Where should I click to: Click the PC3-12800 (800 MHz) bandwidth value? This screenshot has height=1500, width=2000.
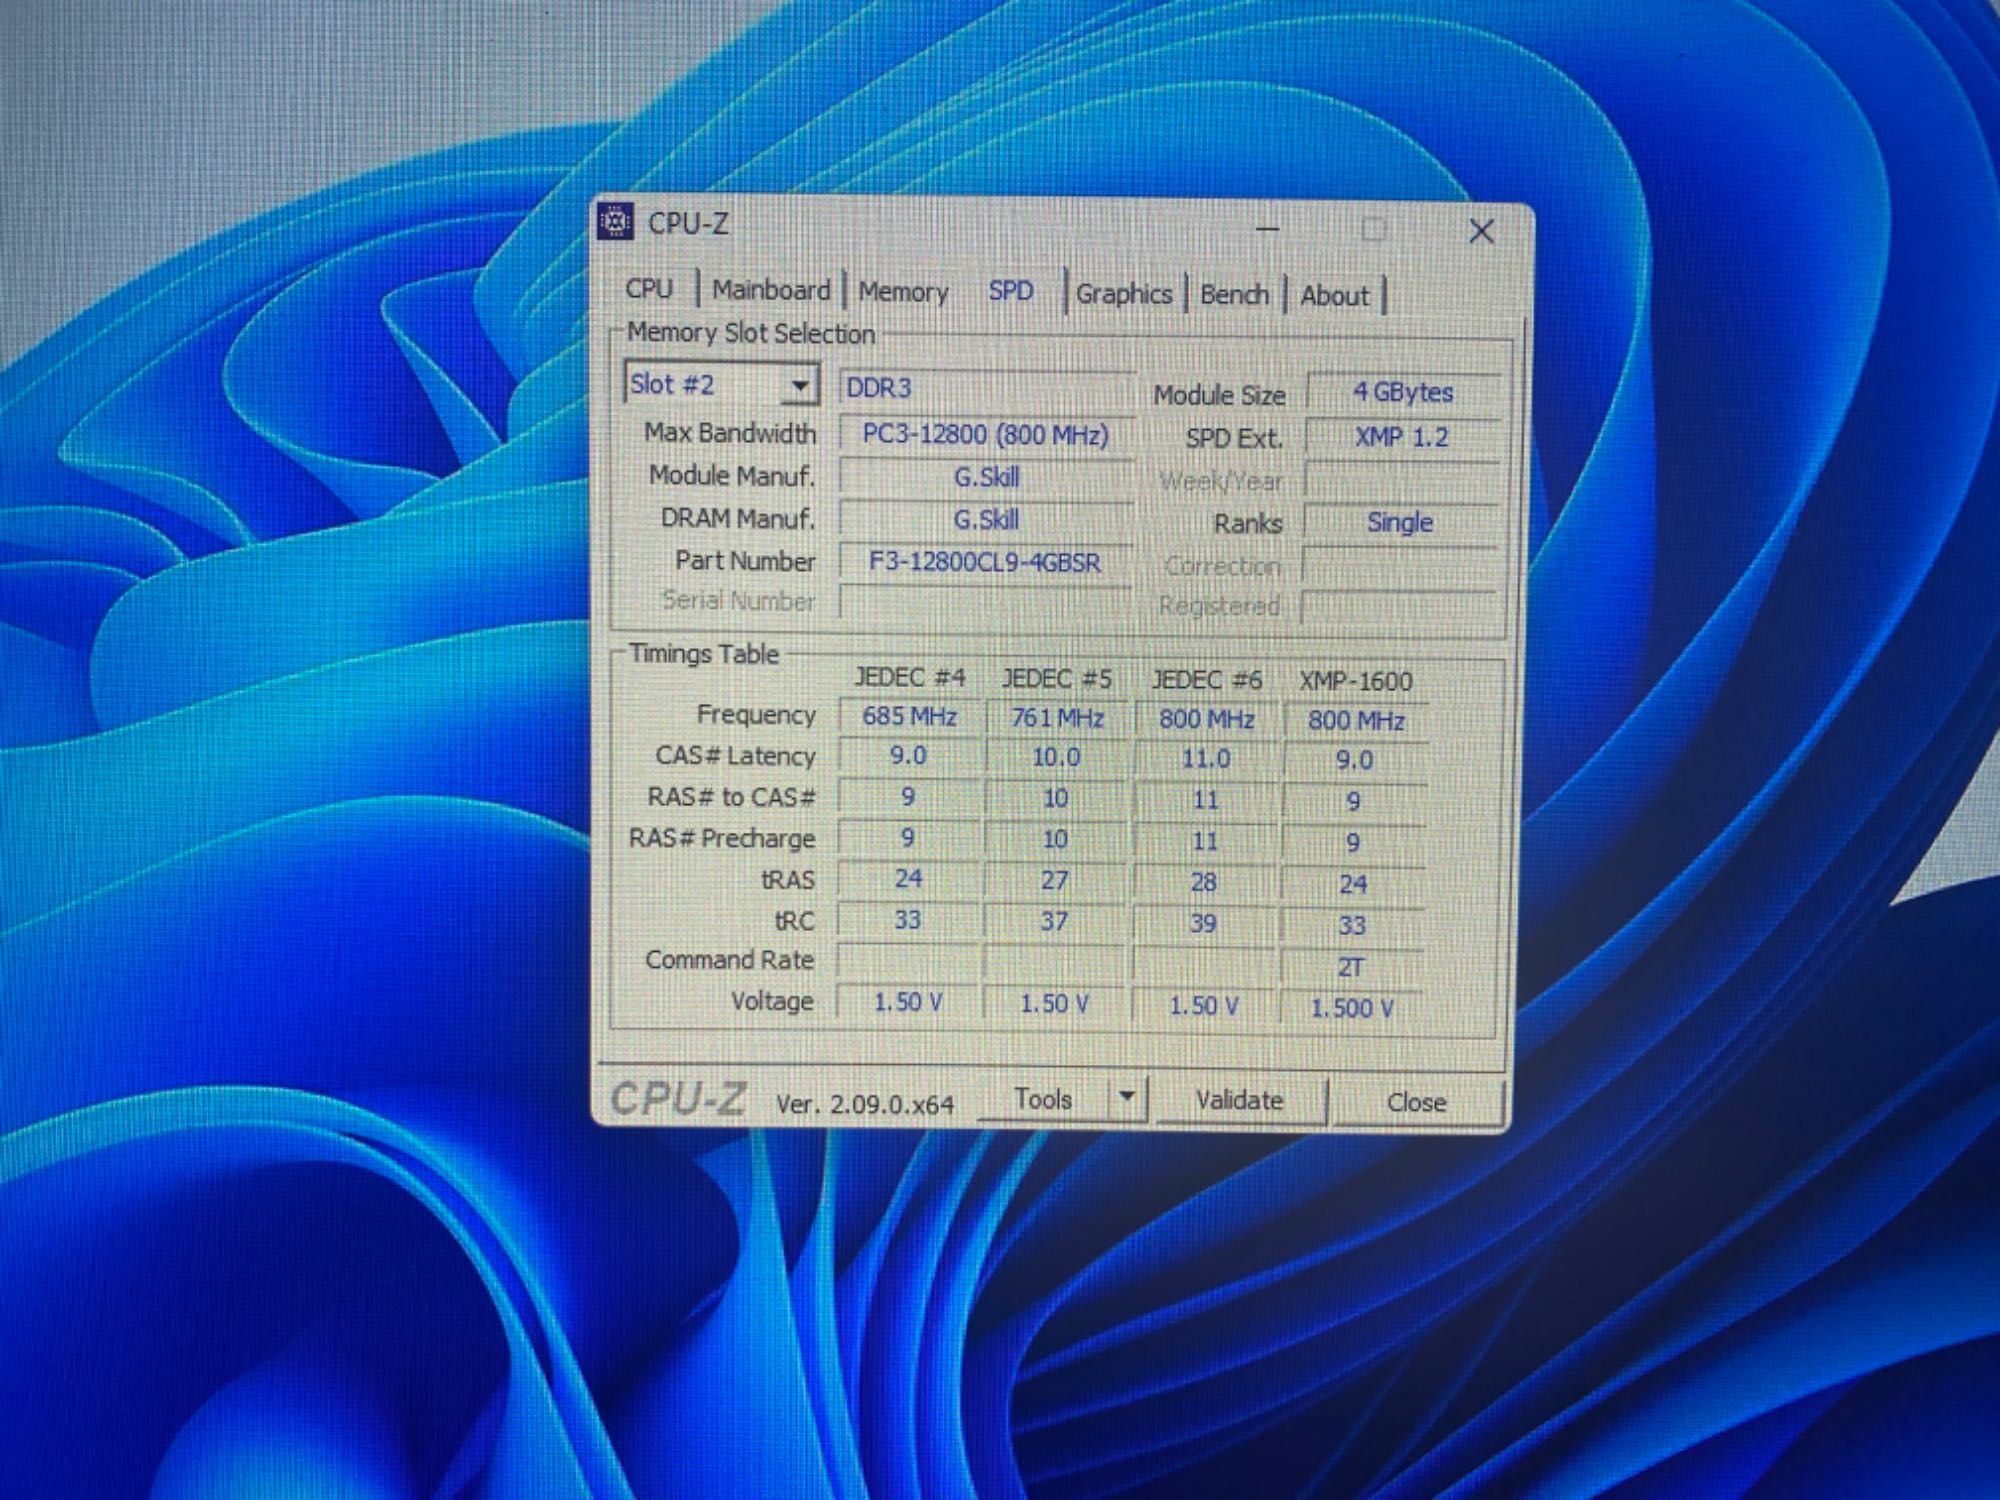985,434
